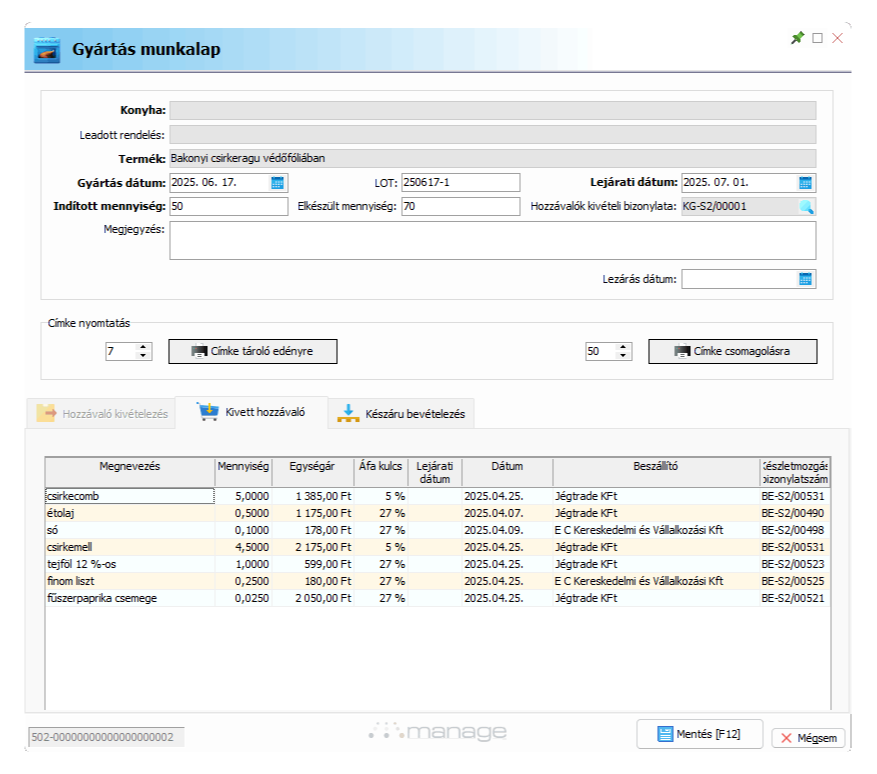Open the Lezárás dátum calendar picker

pos(805,279)
